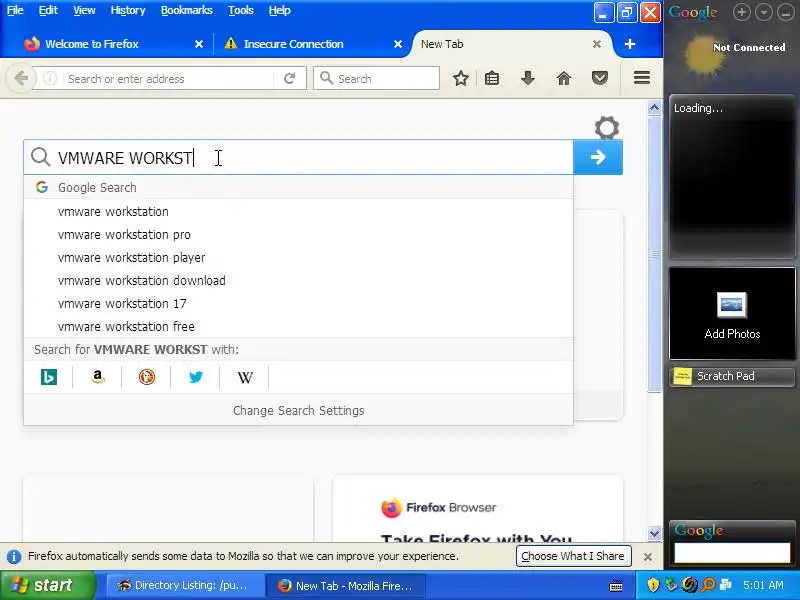
Task: Open a new tab with plus button
Action: click(630, 44)
